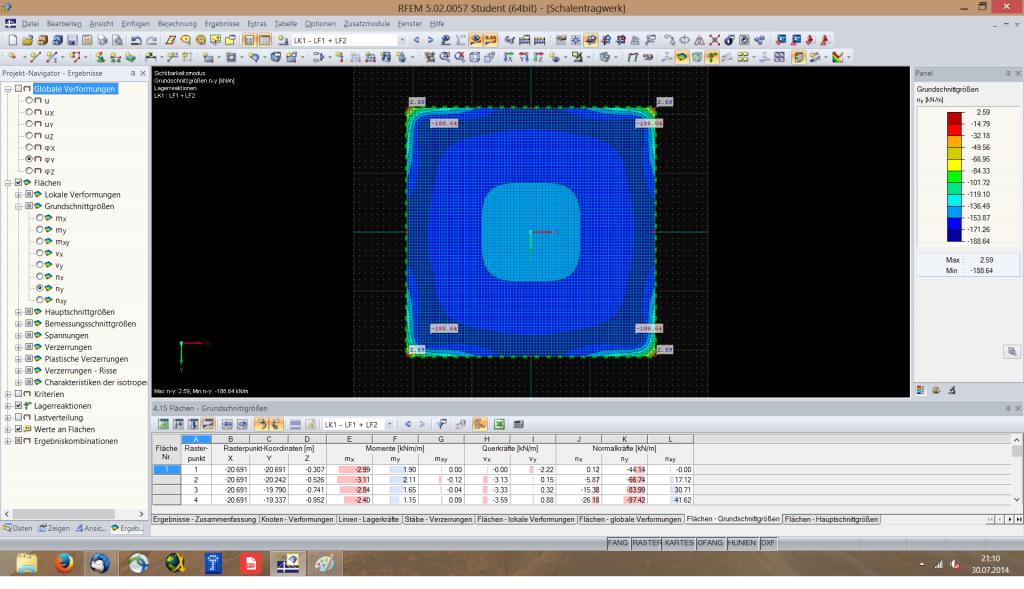1024x589 pixels.
Task: Expand the Spannungen tree node
Action: (x=18, y=336)
